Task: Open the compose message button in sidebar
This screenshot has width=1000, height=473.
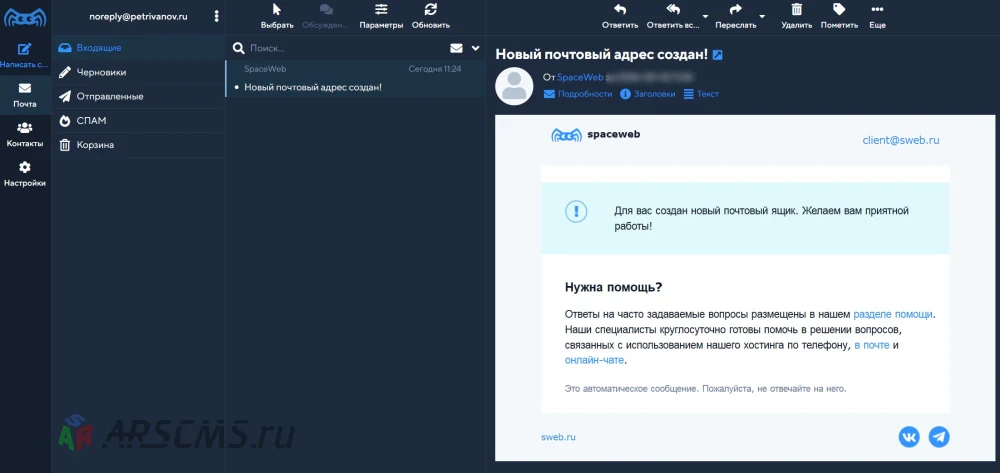Action: 25,55
